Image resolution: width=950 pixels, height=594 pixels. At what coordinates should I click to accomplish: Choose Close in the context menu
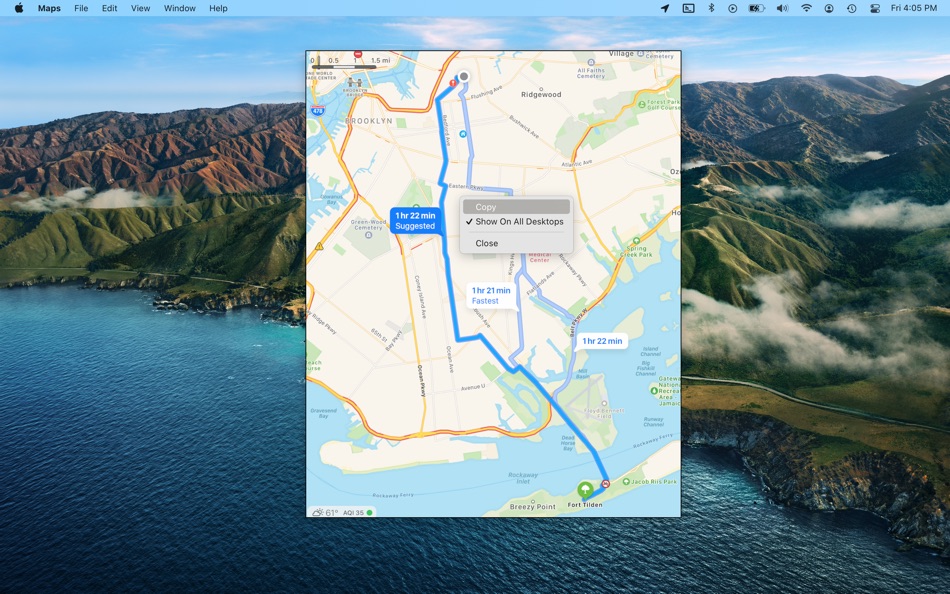coord(516,243)
